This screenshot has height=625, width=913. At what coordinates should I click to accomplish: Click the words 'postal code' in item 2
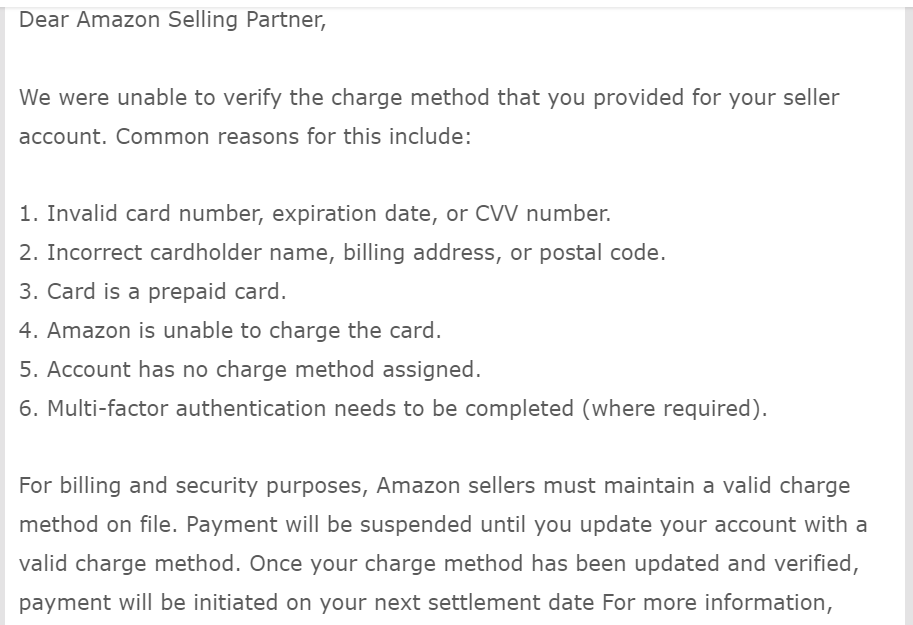[x=599, y=254]
